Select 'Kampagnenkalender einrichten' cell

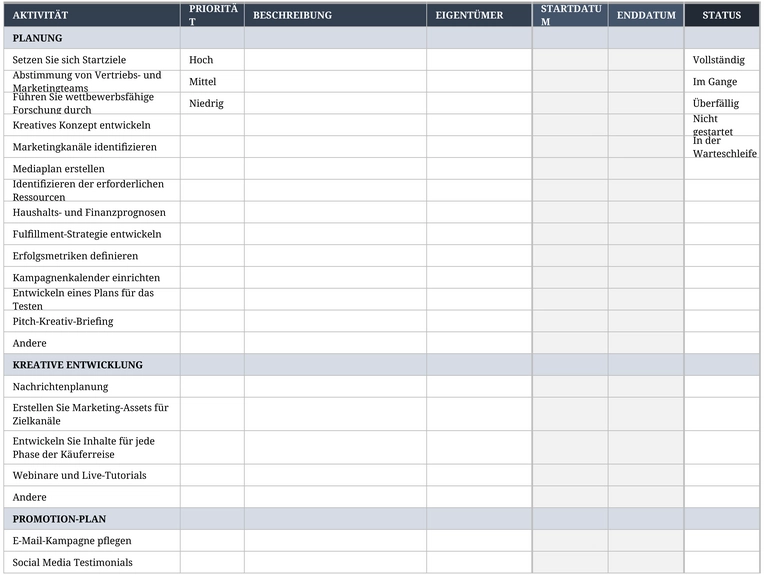[92, 278]
